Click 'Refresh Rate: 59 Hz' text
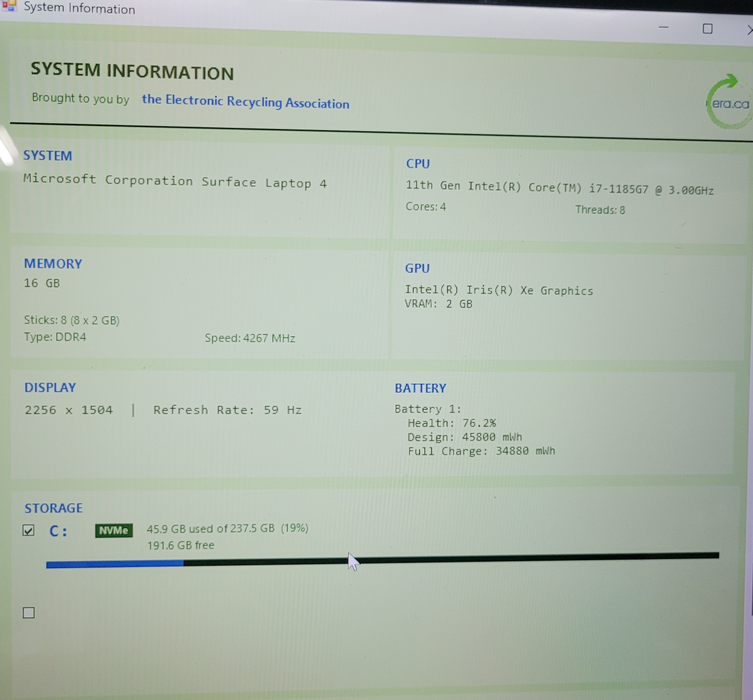This screenshot has width=753, height=700. pos(227,410)
